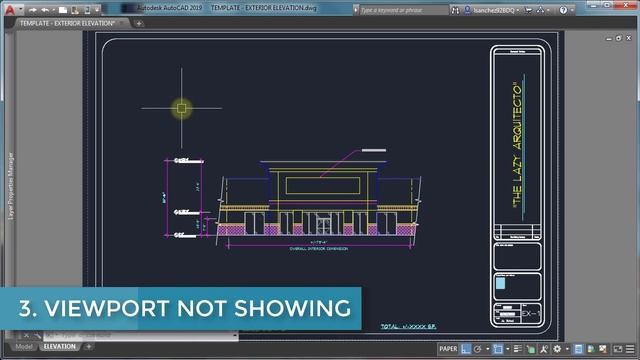Select the TOTAL S.F. text in drawing
Screen dimensions: 640x360
click(x=408, y=327)
